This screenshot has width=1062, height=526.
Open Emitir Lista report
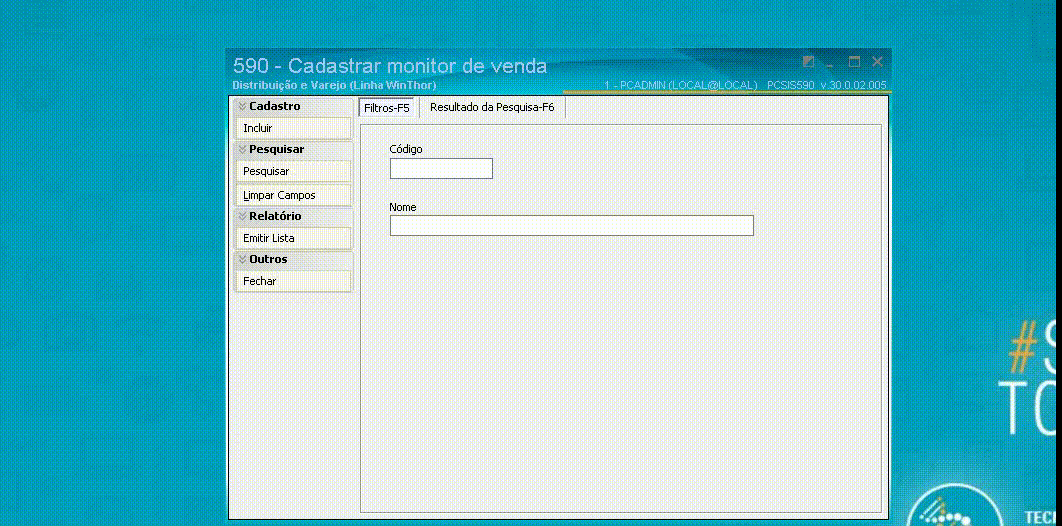293,238
